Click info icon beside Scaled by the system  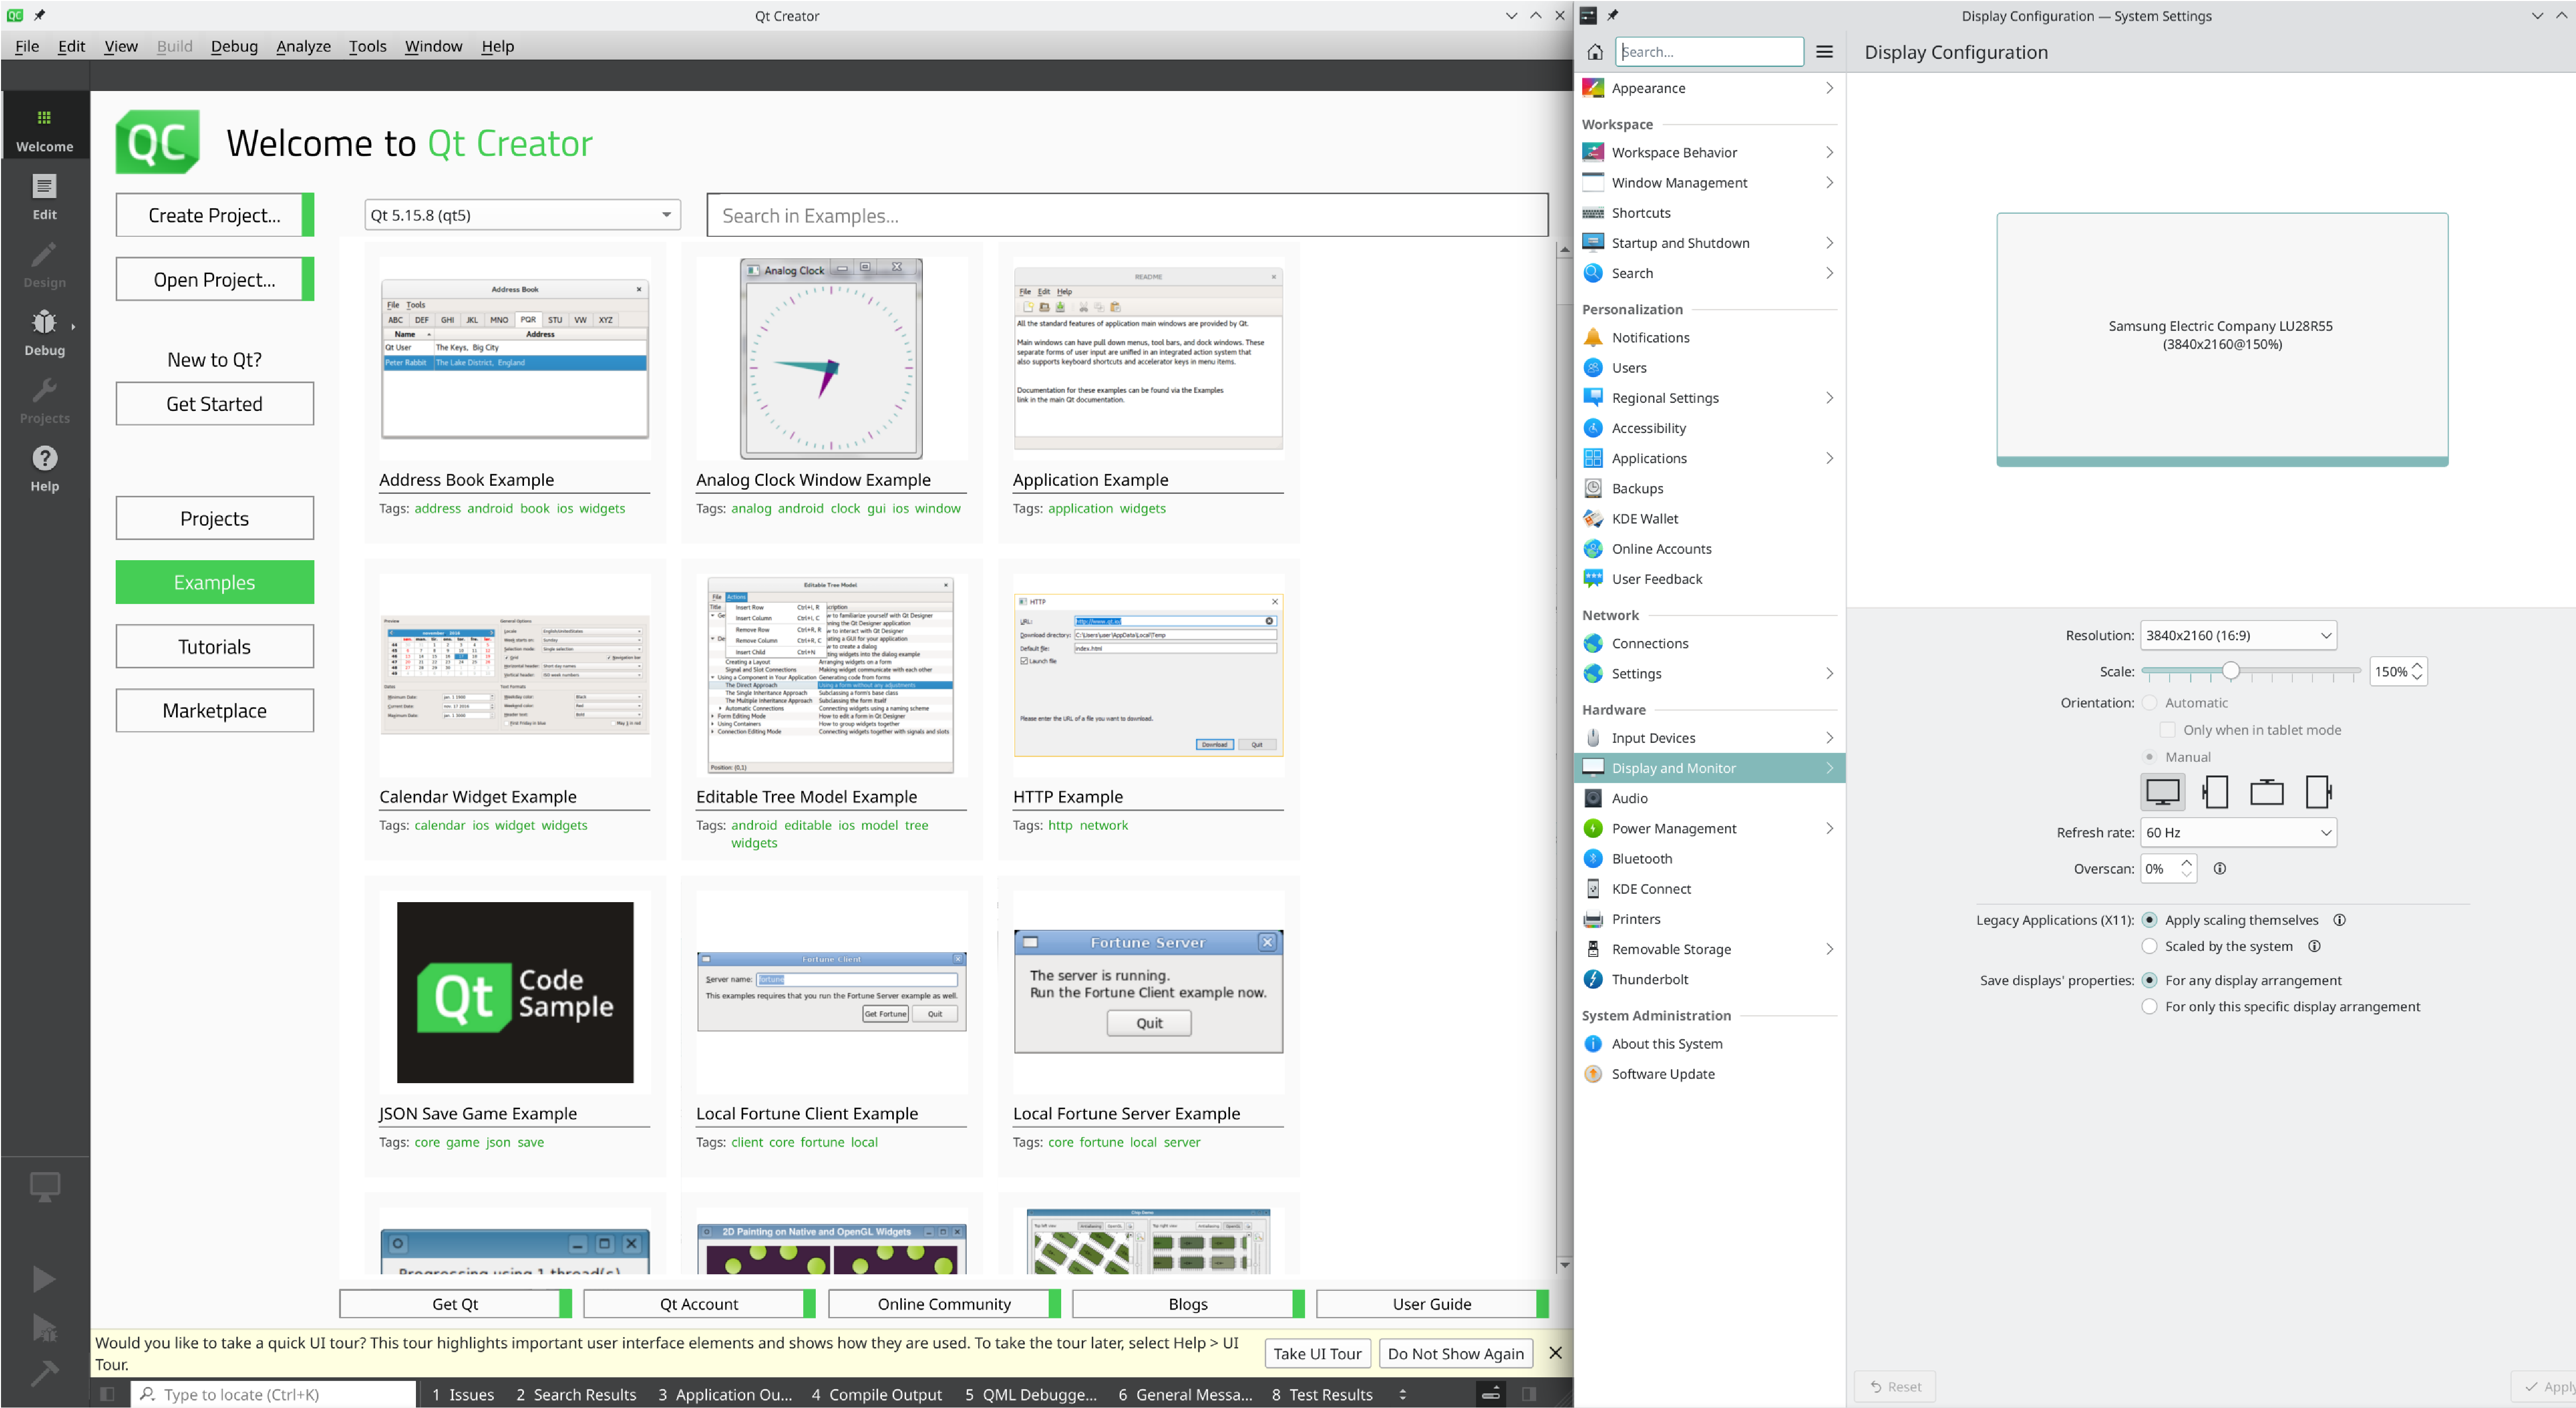[2314, 946]
